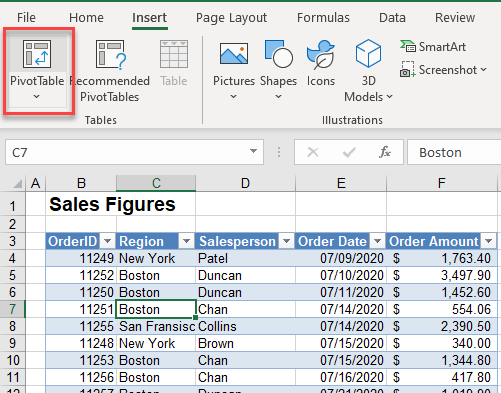Click OrderID 11253 cell
This screenshot has height=393, width=501.
coord(81,360)
